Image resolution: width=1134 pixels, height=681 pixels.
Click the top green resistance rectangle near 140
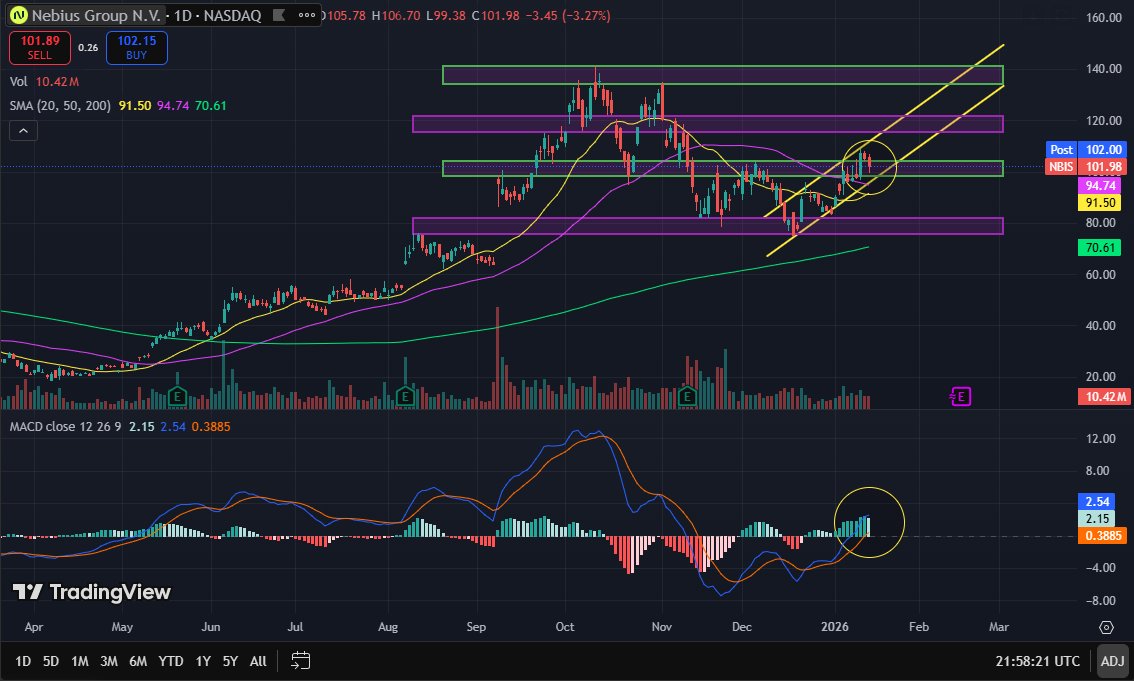pos(722,75)
